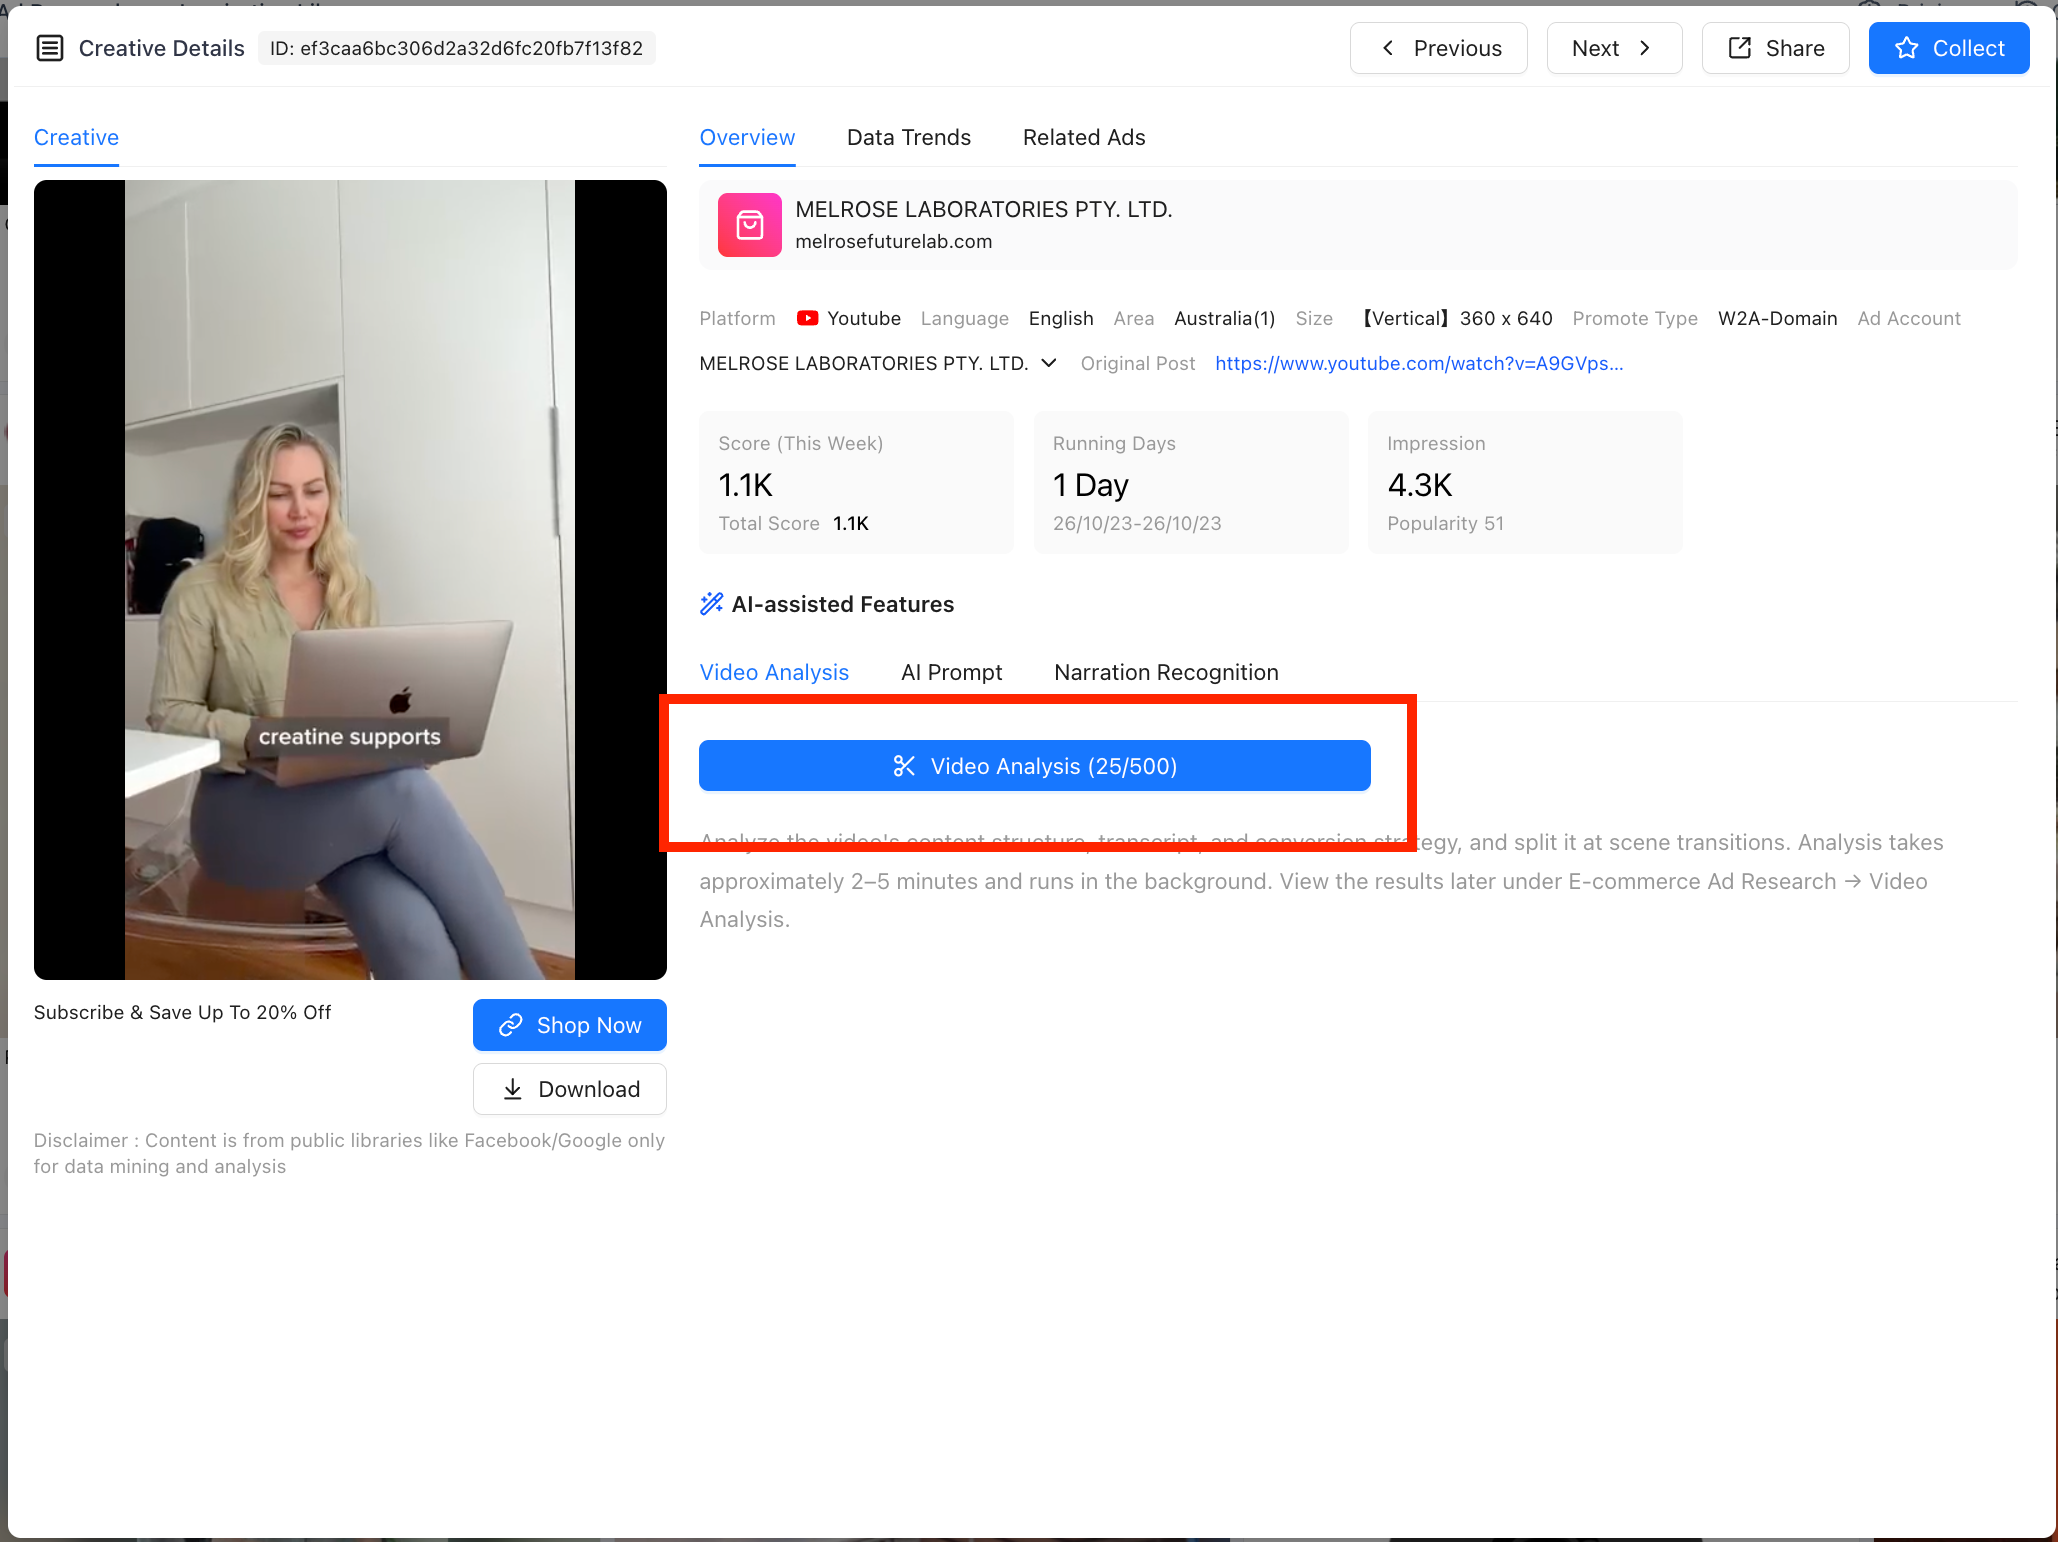
Task: Start Video Analysis (25/500) button
Action: pos(1035,766)
